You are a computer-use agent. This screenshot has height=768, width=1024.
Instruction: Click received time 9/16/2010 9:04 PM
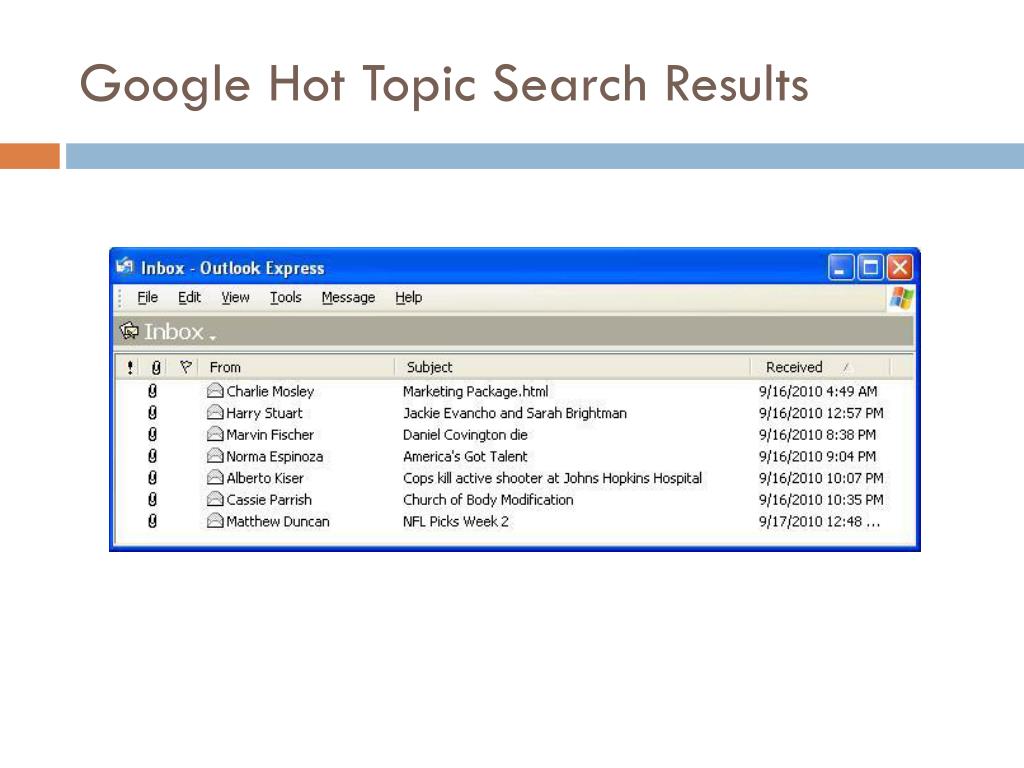tap(817, 456)
